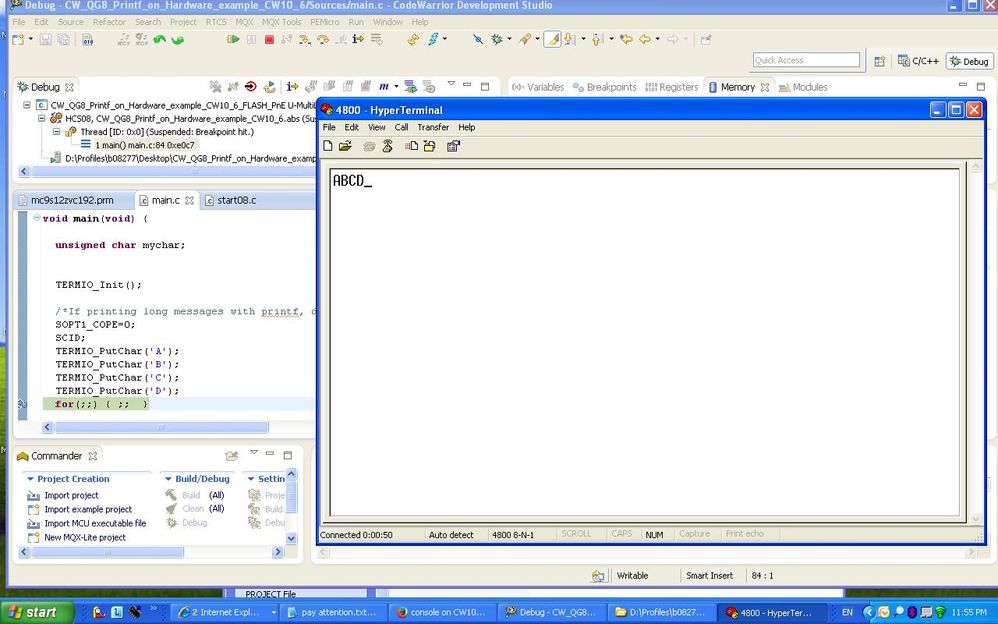Click the Debug perspective button
Viewport: 998px width, 624px height.
pos(969,61)
